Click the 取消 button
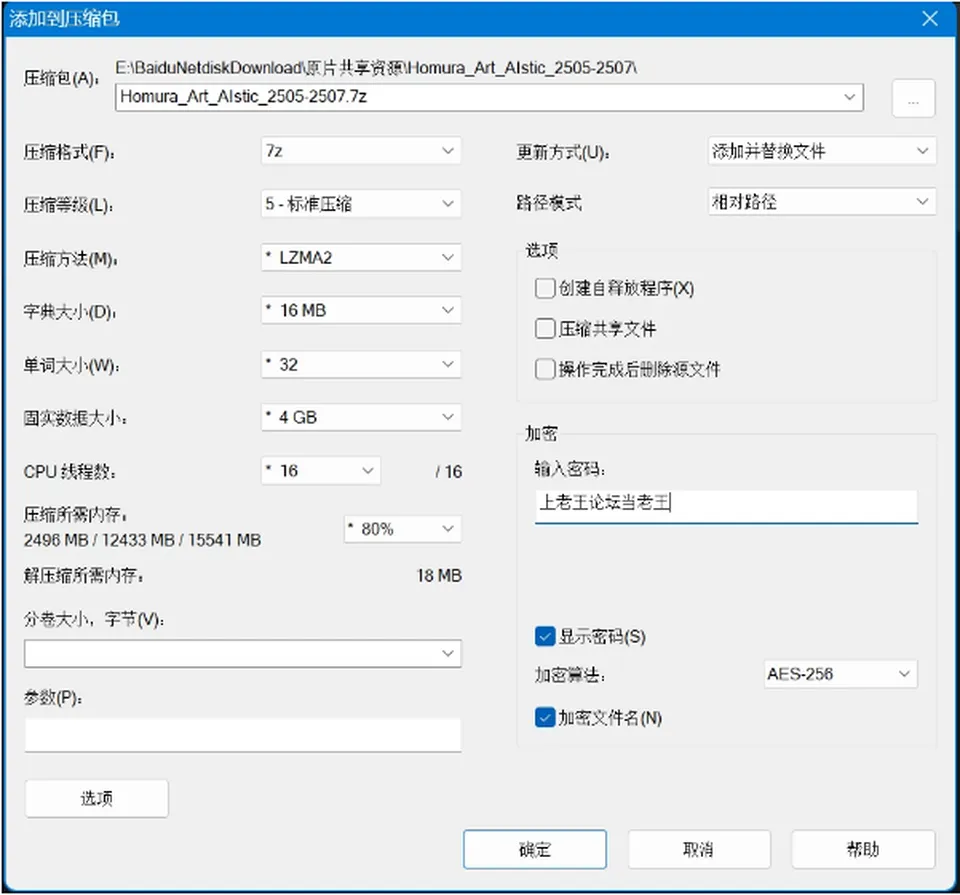The height and width of the screenshot is (895, 960). tap(699, 849)
